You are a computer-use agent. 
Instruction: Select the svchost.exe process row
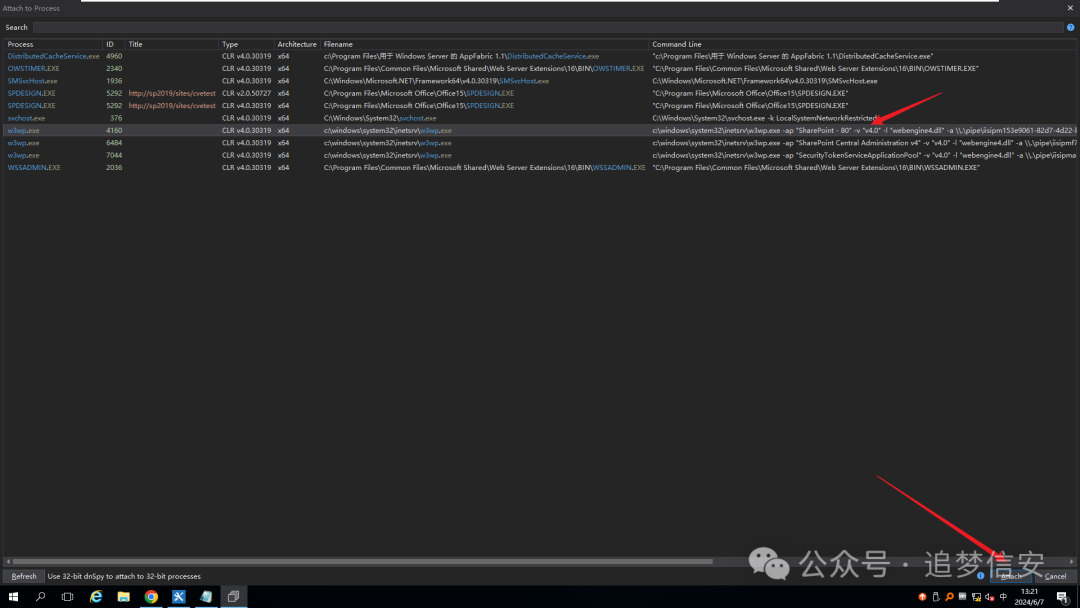(x=540, y=118)
